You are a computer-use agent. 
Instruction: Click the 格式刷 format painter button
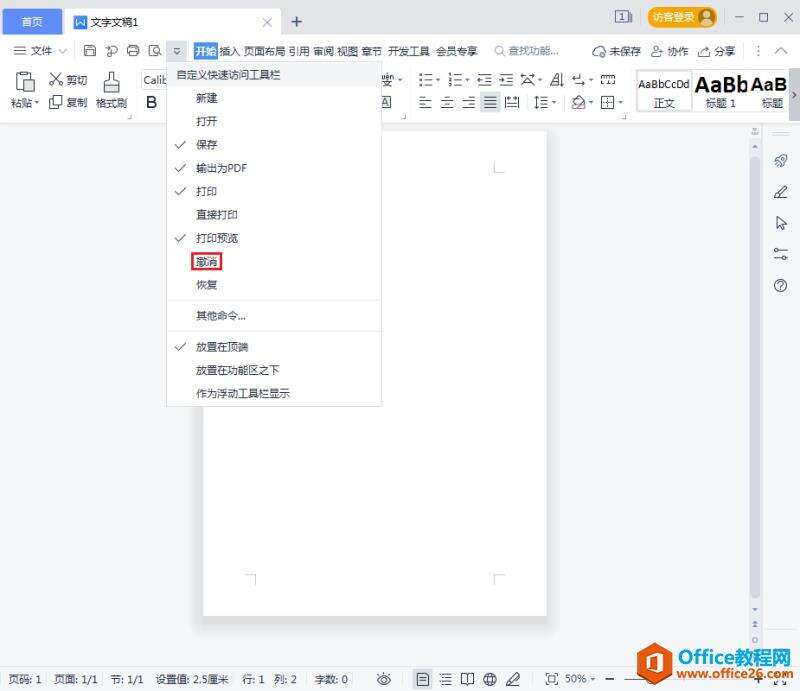coord(111,90)
